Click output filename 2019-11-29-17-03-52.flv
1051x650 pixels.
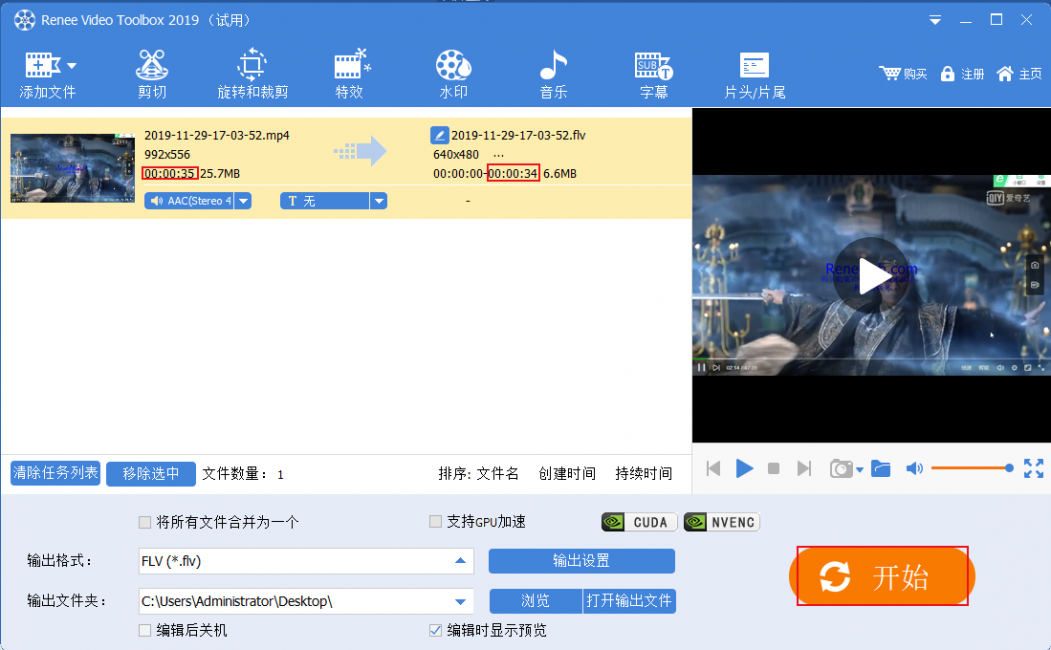click(518, 135)
